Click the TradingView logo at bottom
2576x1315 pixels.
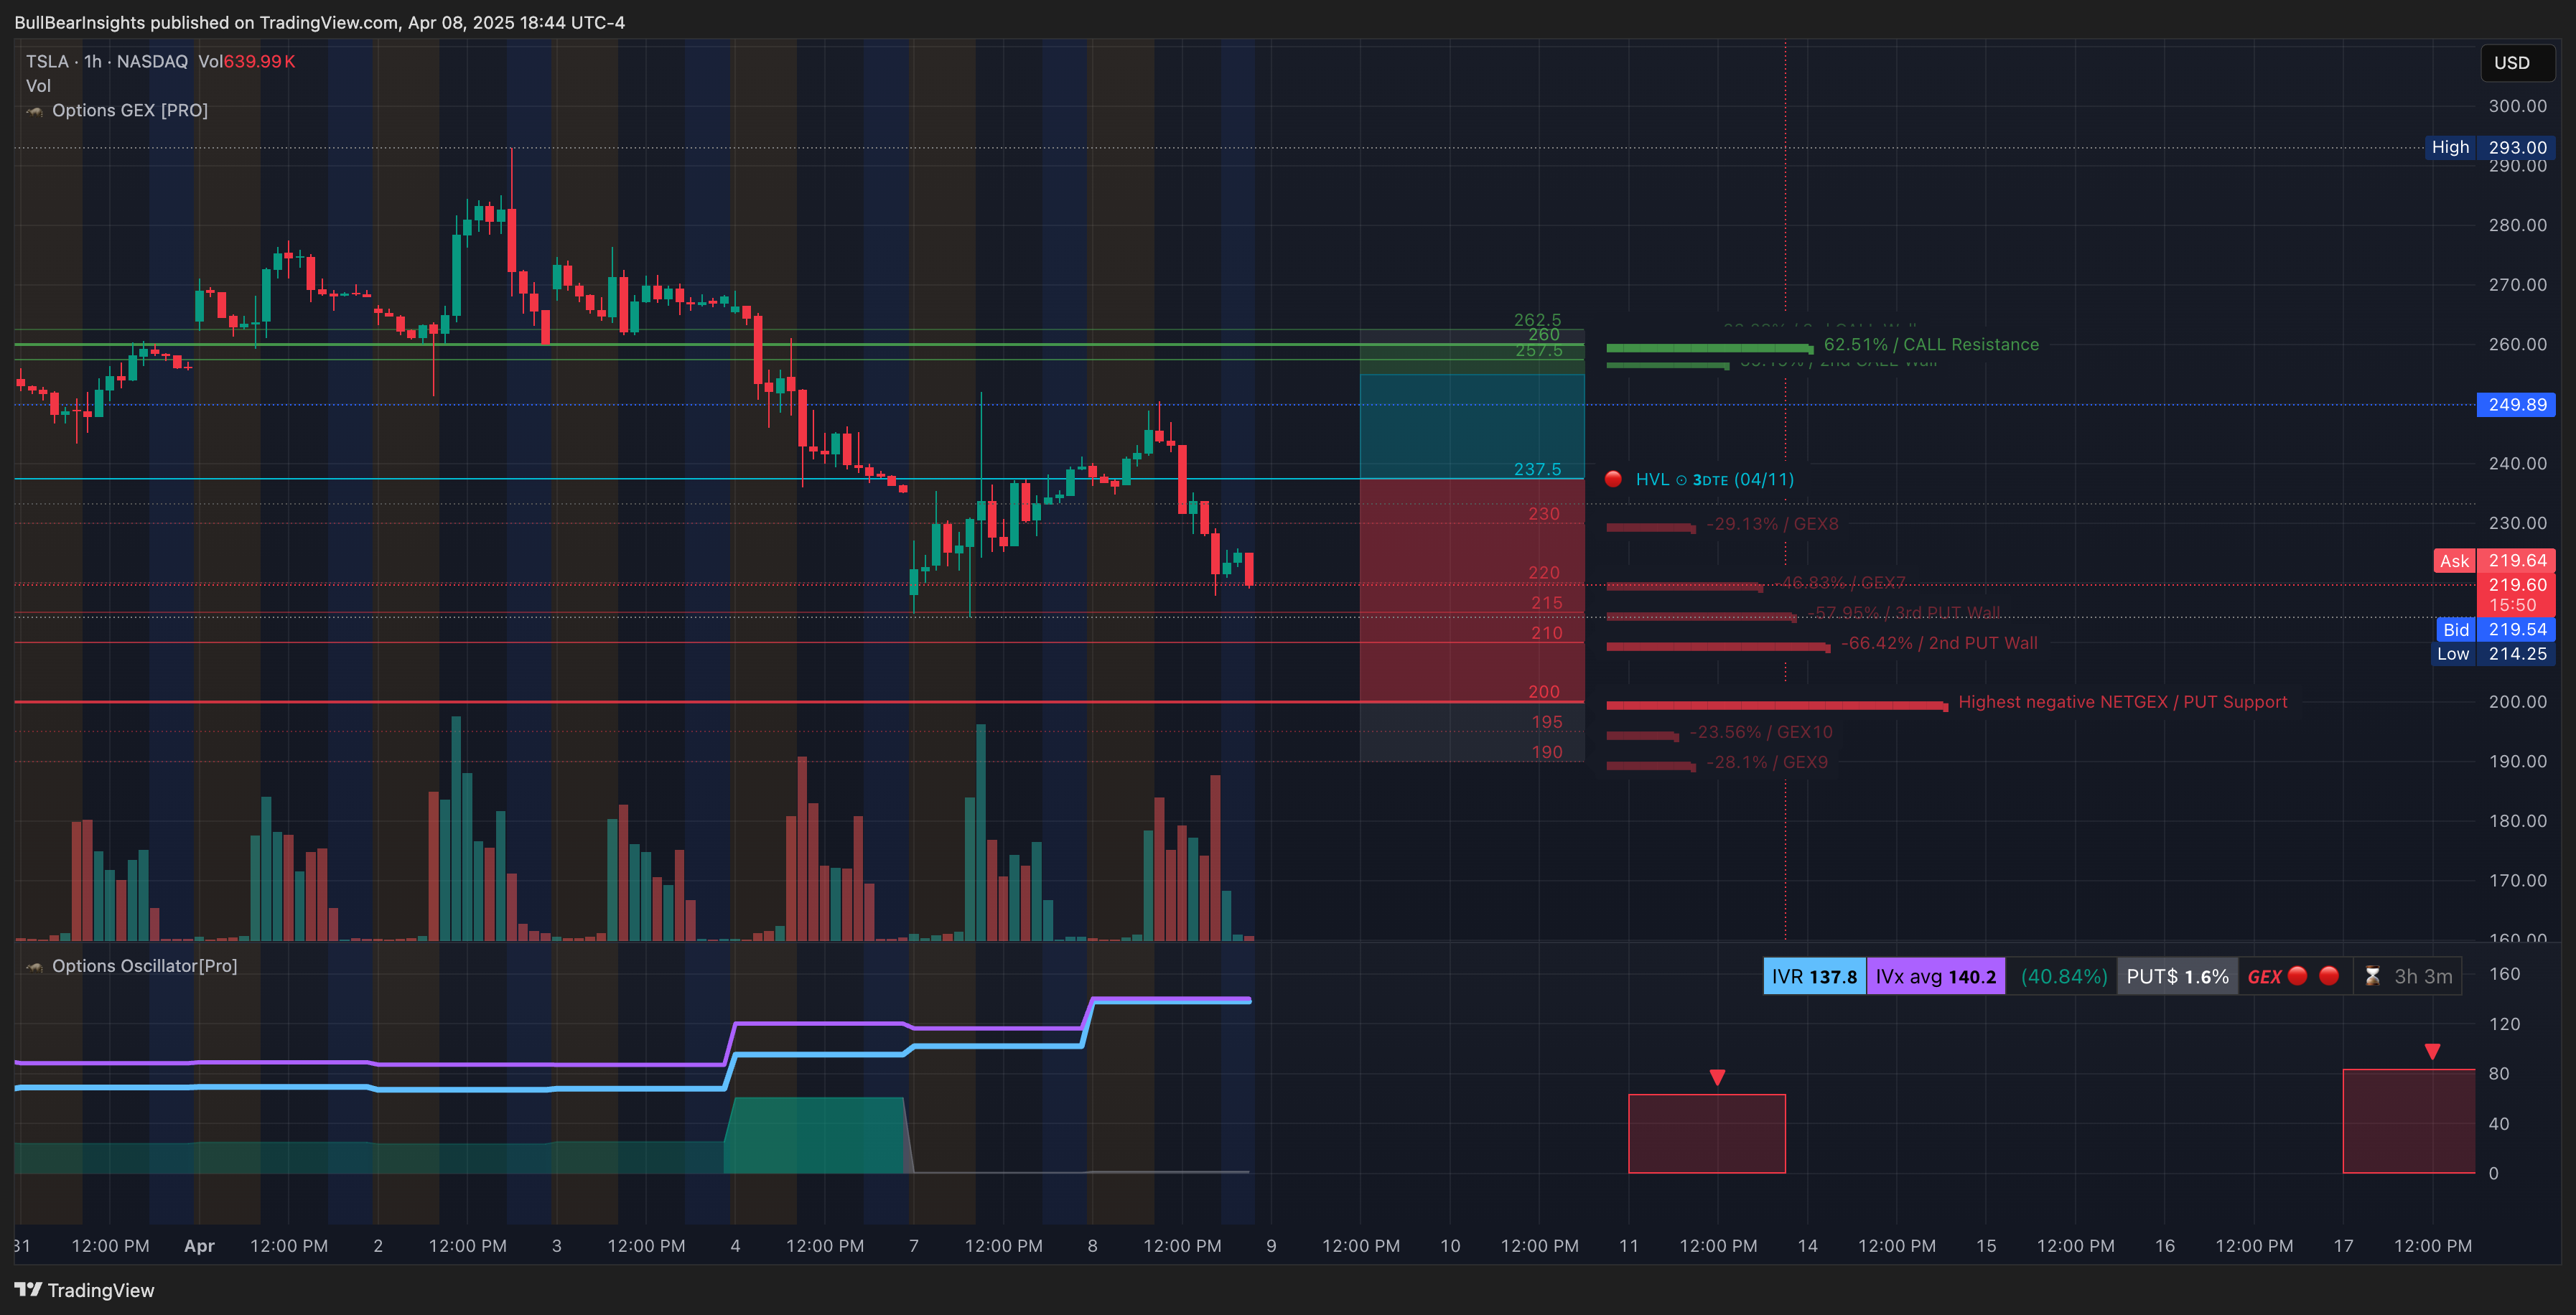85,1290
